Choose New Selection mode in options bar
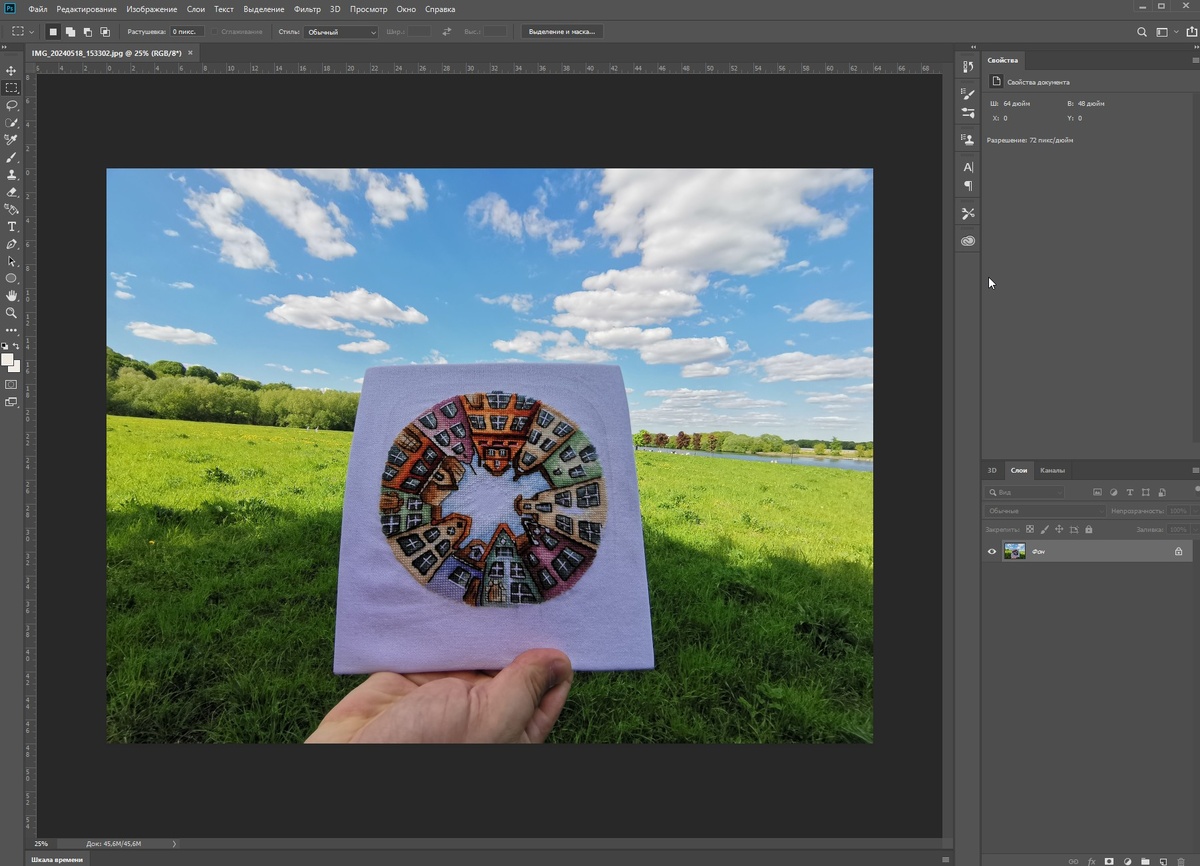 click(x=53, y=32)
